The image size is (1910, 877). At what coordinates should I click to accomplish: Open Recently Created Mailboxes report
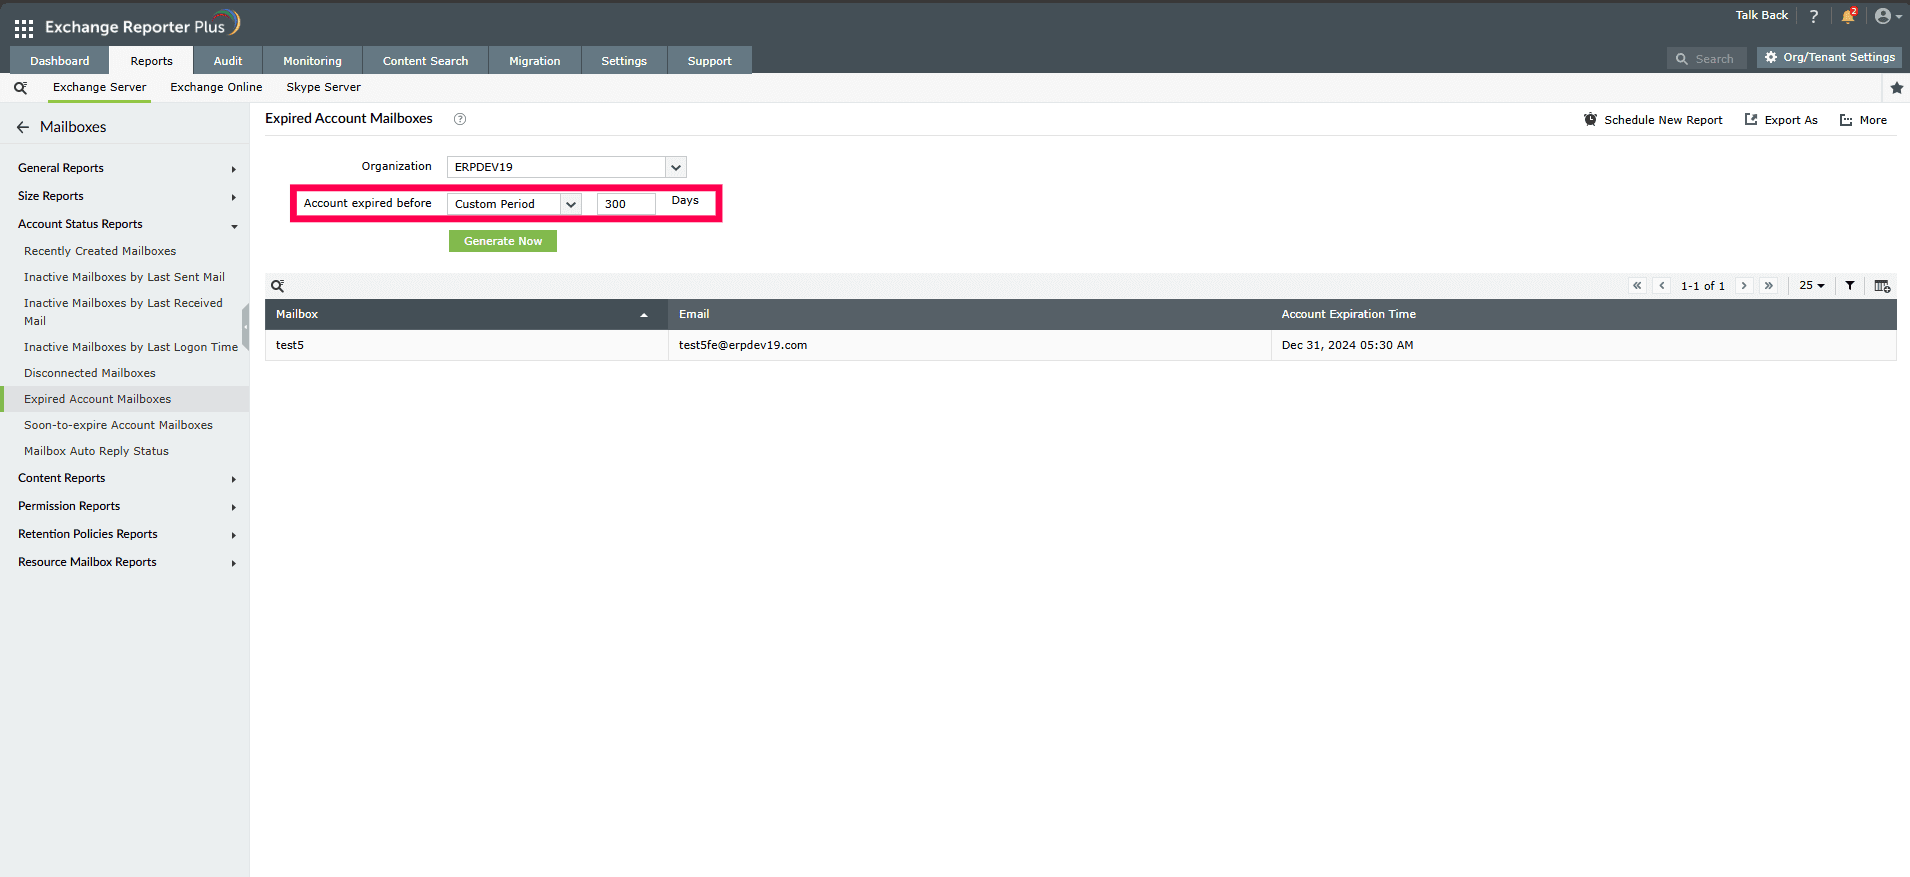[x=100, y=251]
